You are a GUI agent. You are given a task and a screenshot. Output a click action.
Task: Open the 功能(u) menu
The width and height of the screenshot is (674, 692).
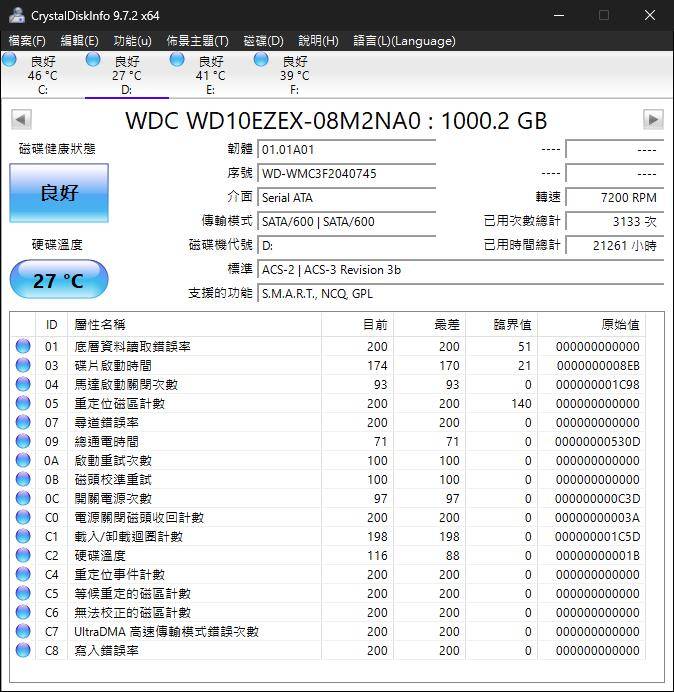(132, 41)
